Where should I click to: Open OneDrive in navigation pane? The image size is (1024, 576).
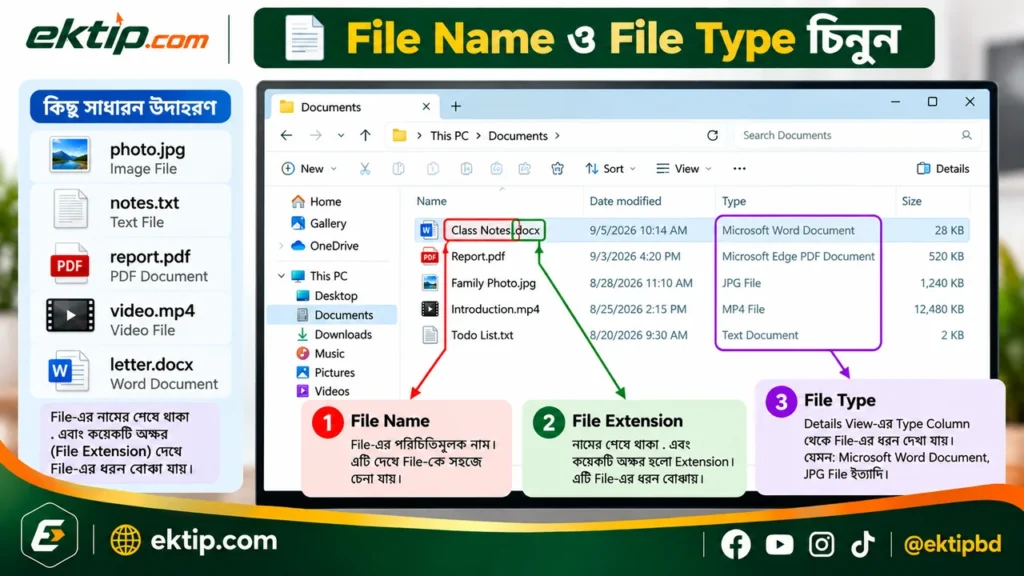(x=325, y=246)
